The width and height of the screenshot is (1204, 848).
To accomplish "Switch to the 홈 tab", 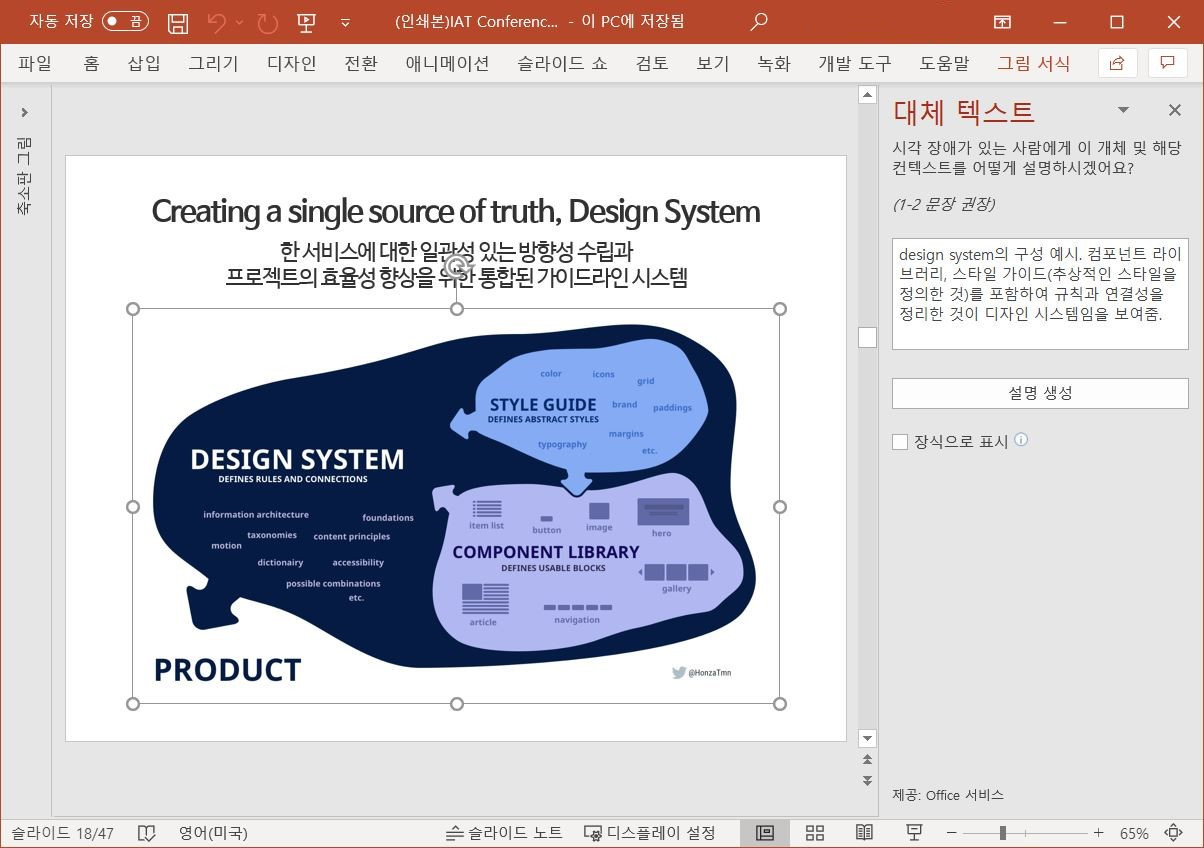I will [91, 63].
